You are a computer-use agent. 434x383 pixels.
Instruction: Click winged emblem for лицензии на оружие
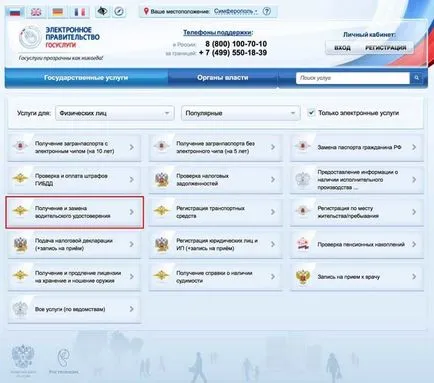[20, 276]
